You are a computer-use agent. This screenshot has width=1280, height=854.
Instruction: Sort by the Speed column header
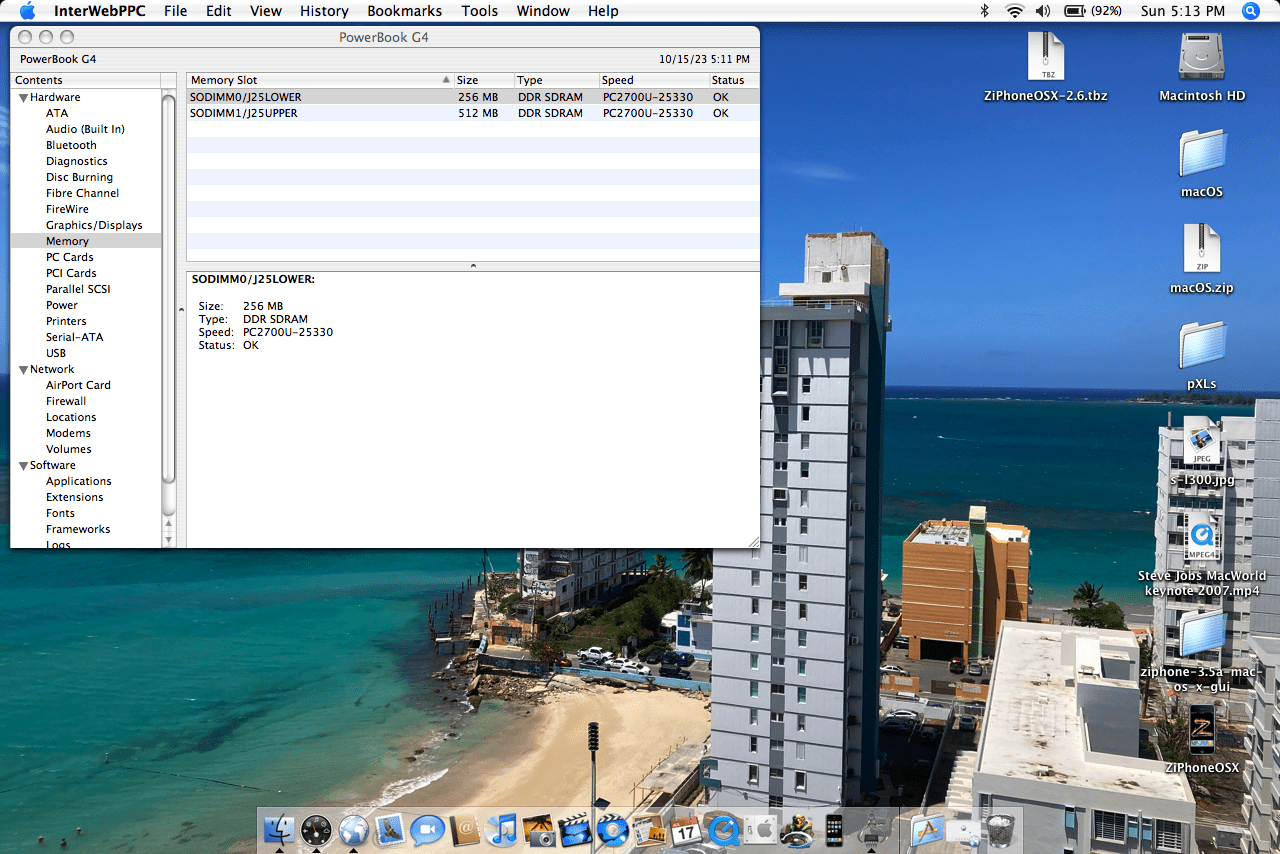coord(653,80)
